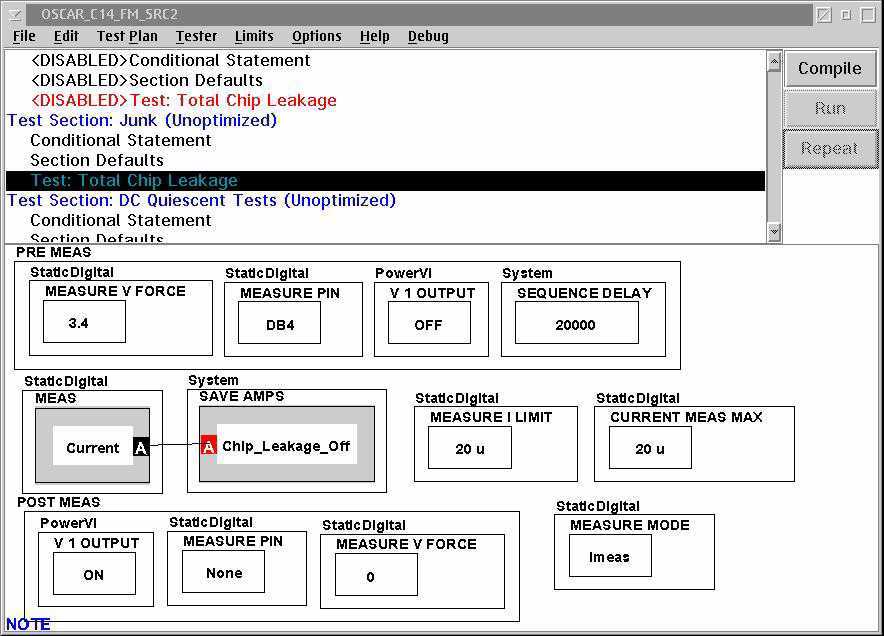Click POST MEAS V 1 Output field ON
Viewport: 884px width, 636px height.
[x=94, y=574]
